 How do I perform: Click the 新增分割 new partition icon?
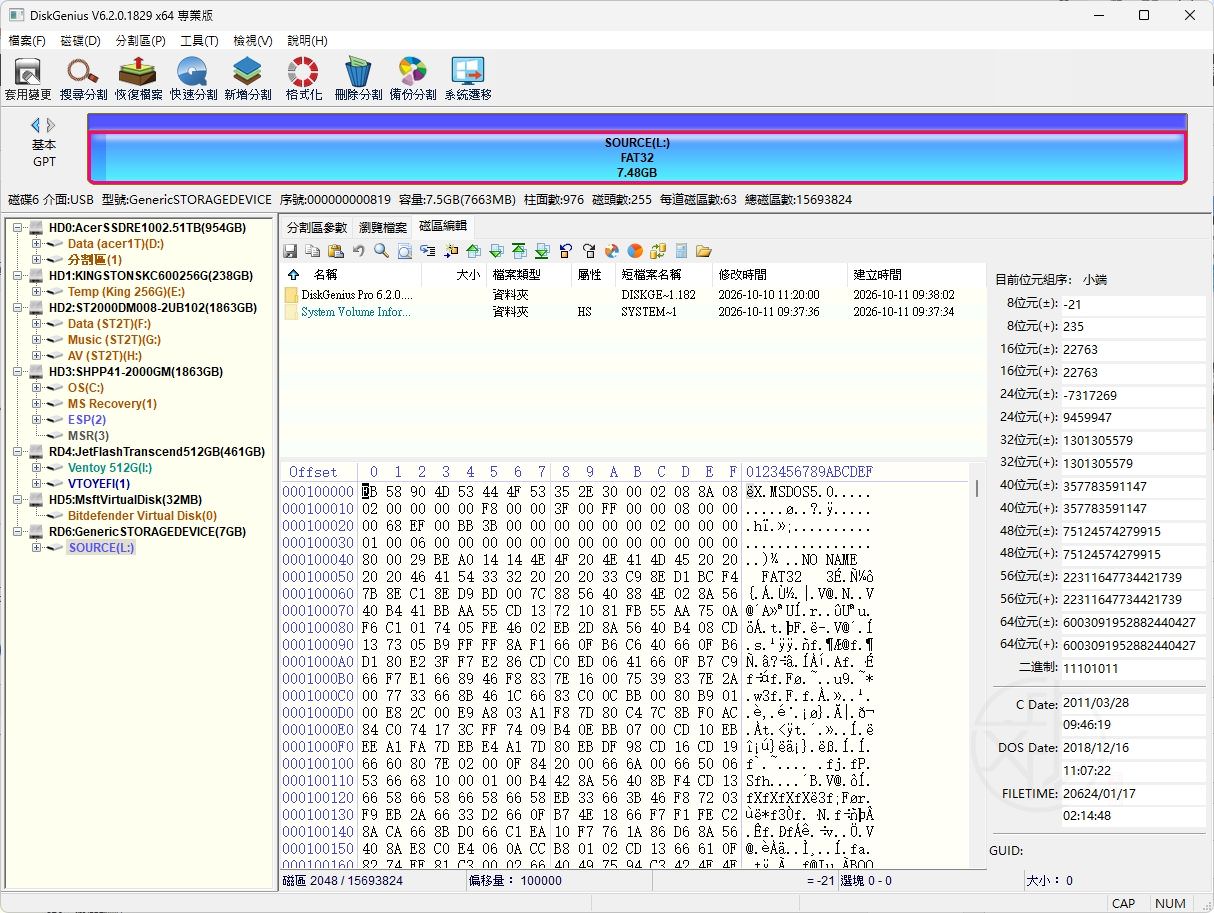click(248, 78)
